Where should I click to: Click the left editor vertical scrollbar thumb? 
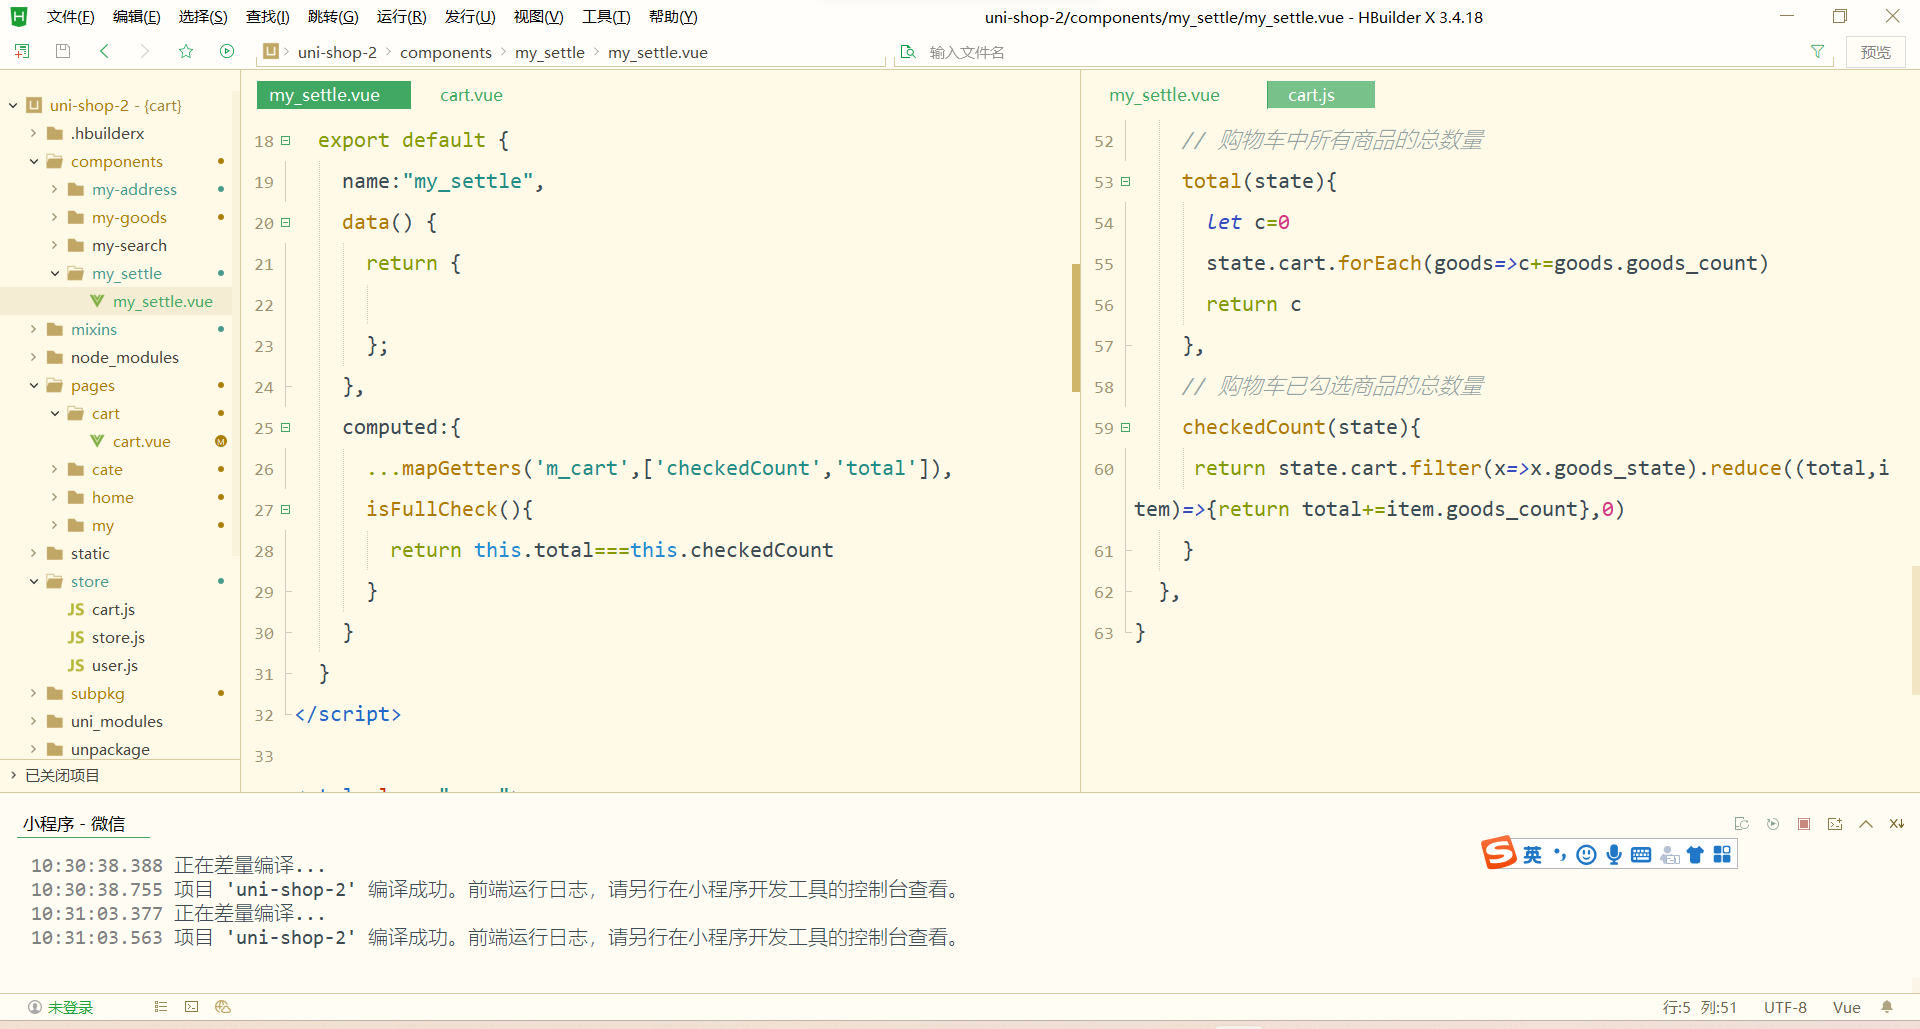tap(1076, 327)
